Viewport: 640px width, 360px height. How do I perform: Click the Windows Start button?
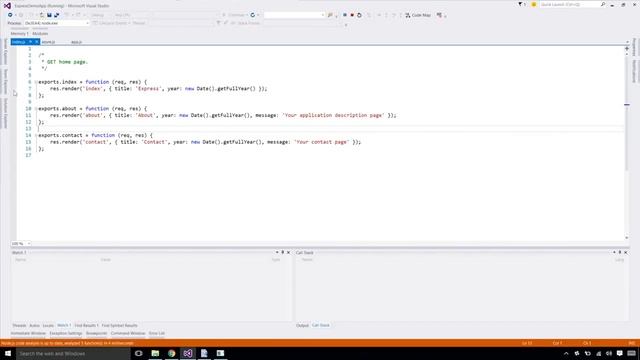(8, 353)
